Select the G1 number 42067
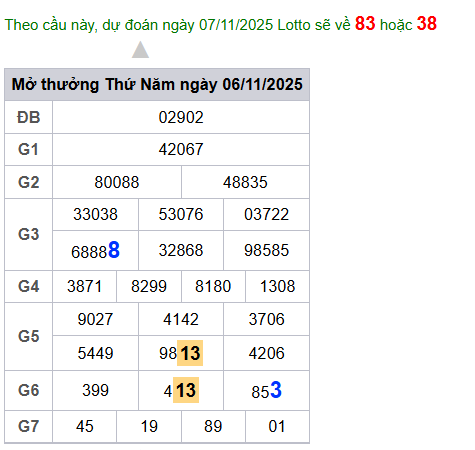The width and height of the screenshot is (475, 450). pos(181,149)
